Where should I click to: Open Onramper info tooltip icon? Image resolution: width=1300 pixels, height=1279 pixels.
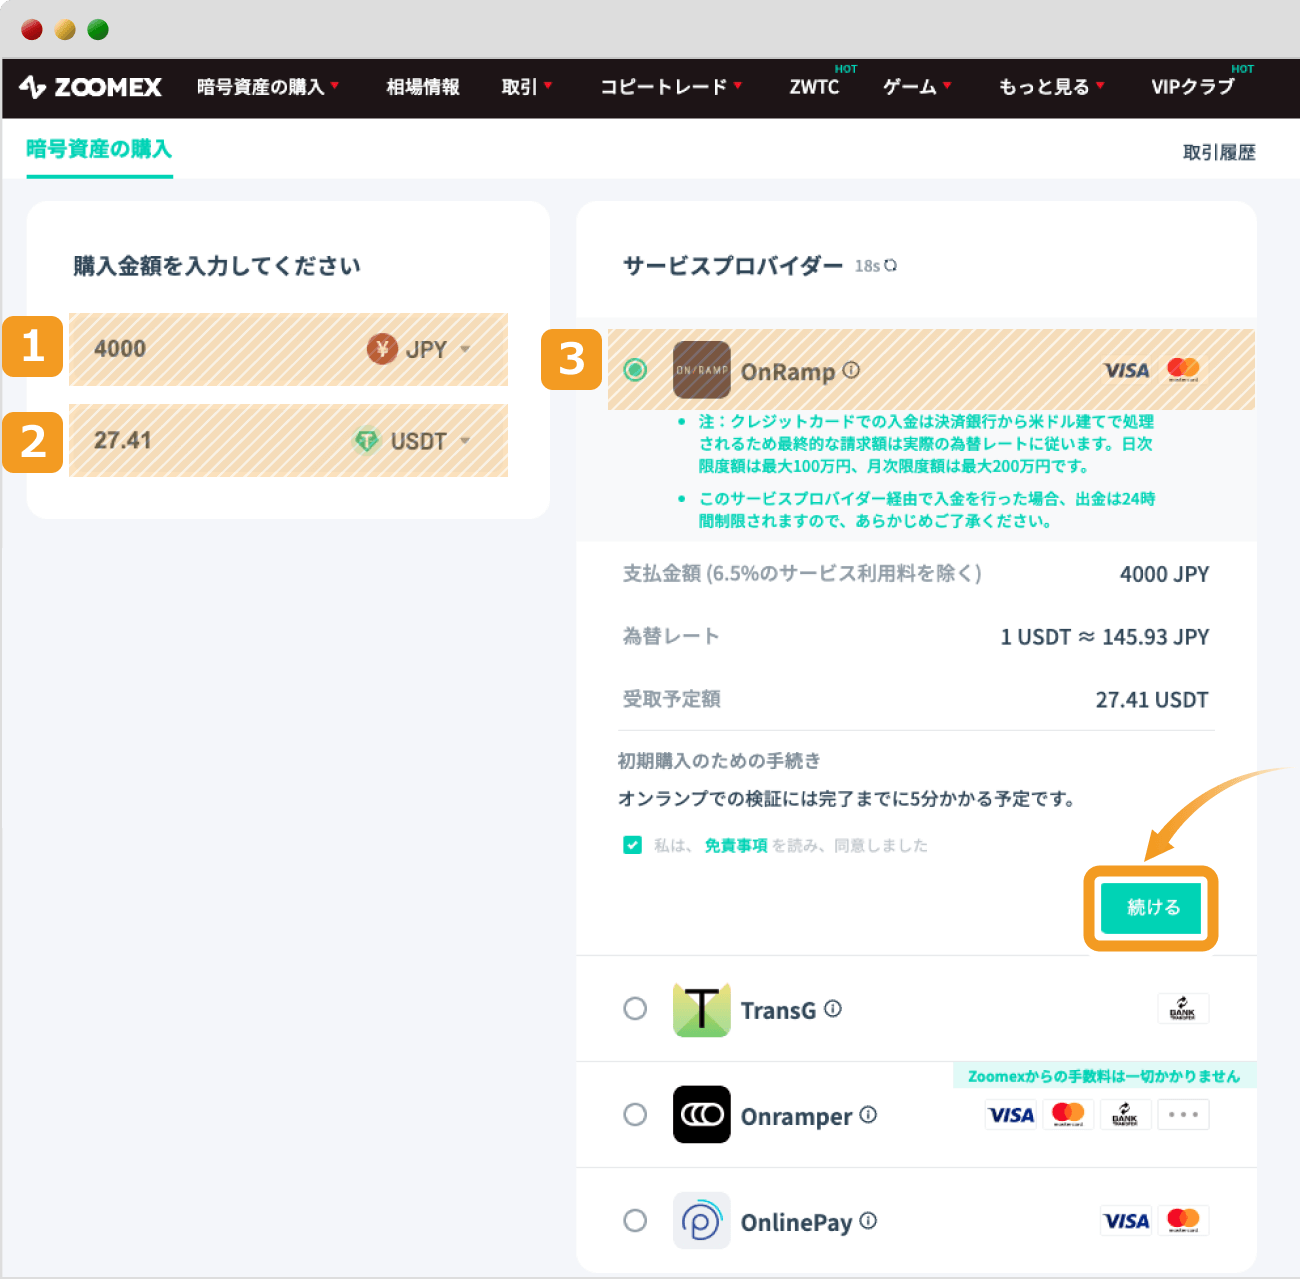click(868, 1114)
